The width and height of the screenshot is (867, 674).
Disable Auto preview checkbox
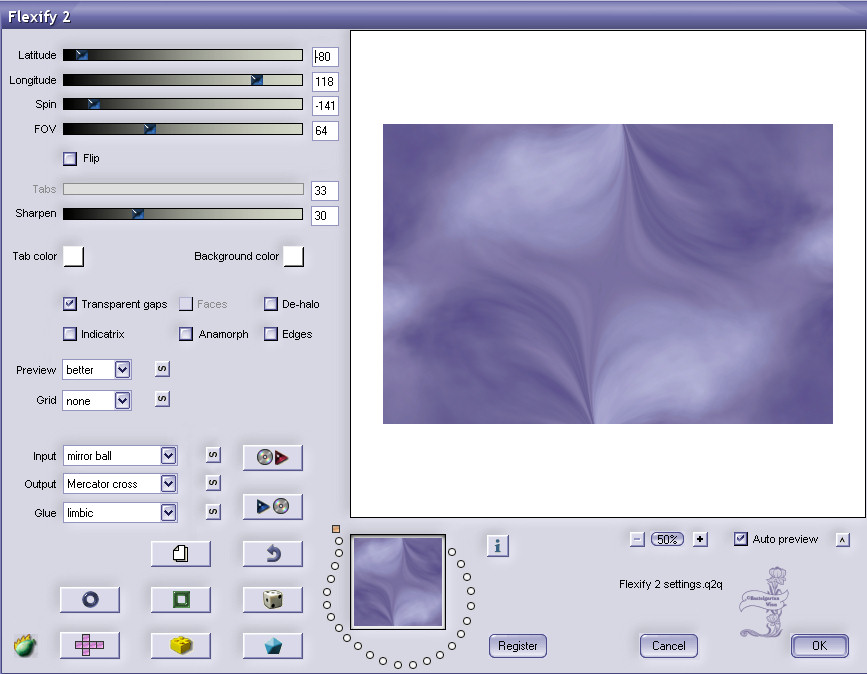tap(741, 539)
